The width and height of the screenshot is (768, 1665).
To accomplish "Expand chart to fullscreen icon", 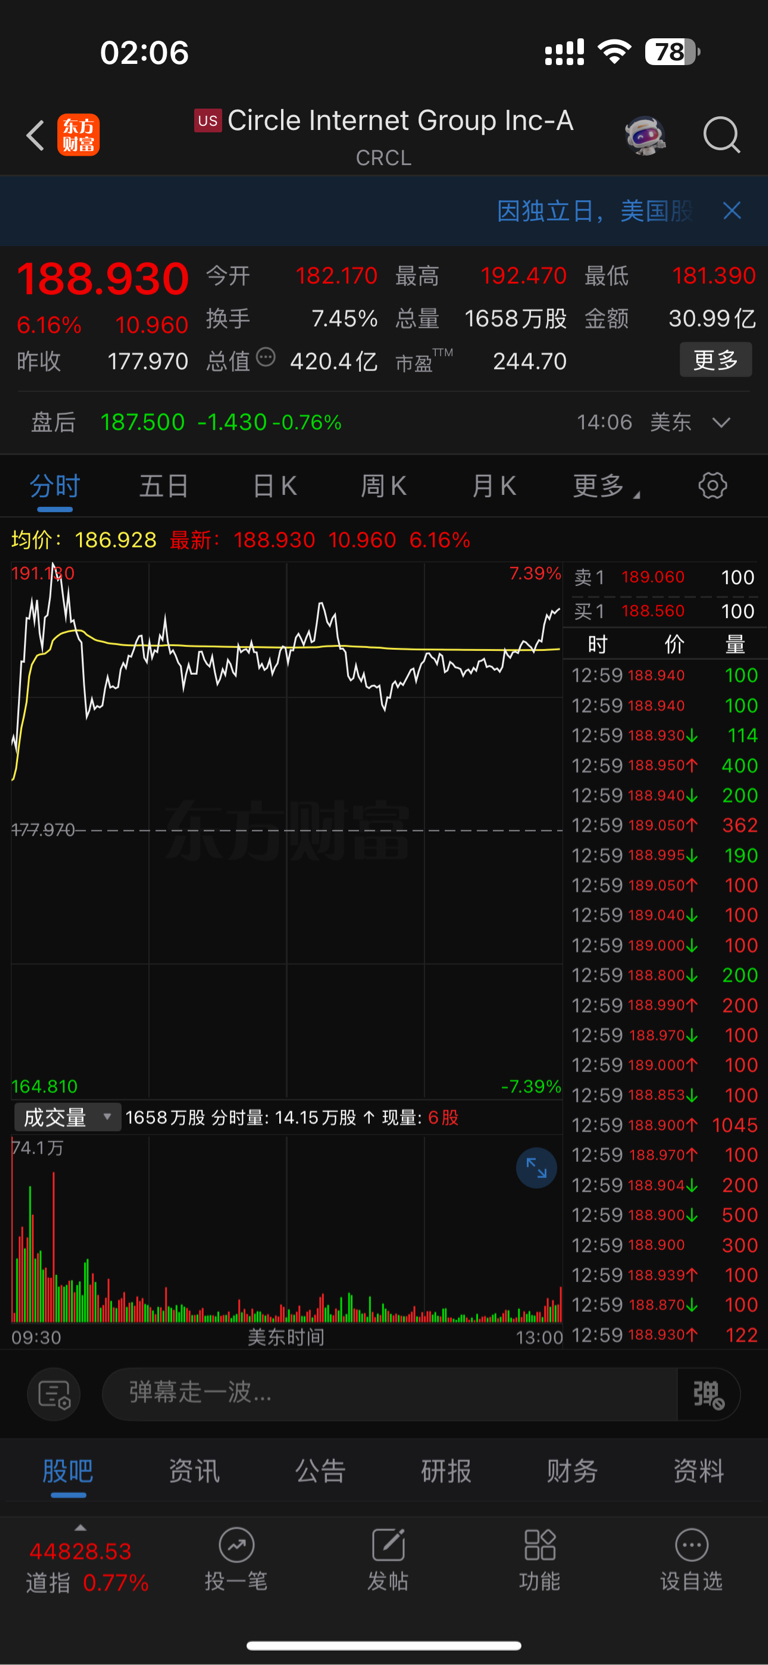I will [x=536, y=1168].
